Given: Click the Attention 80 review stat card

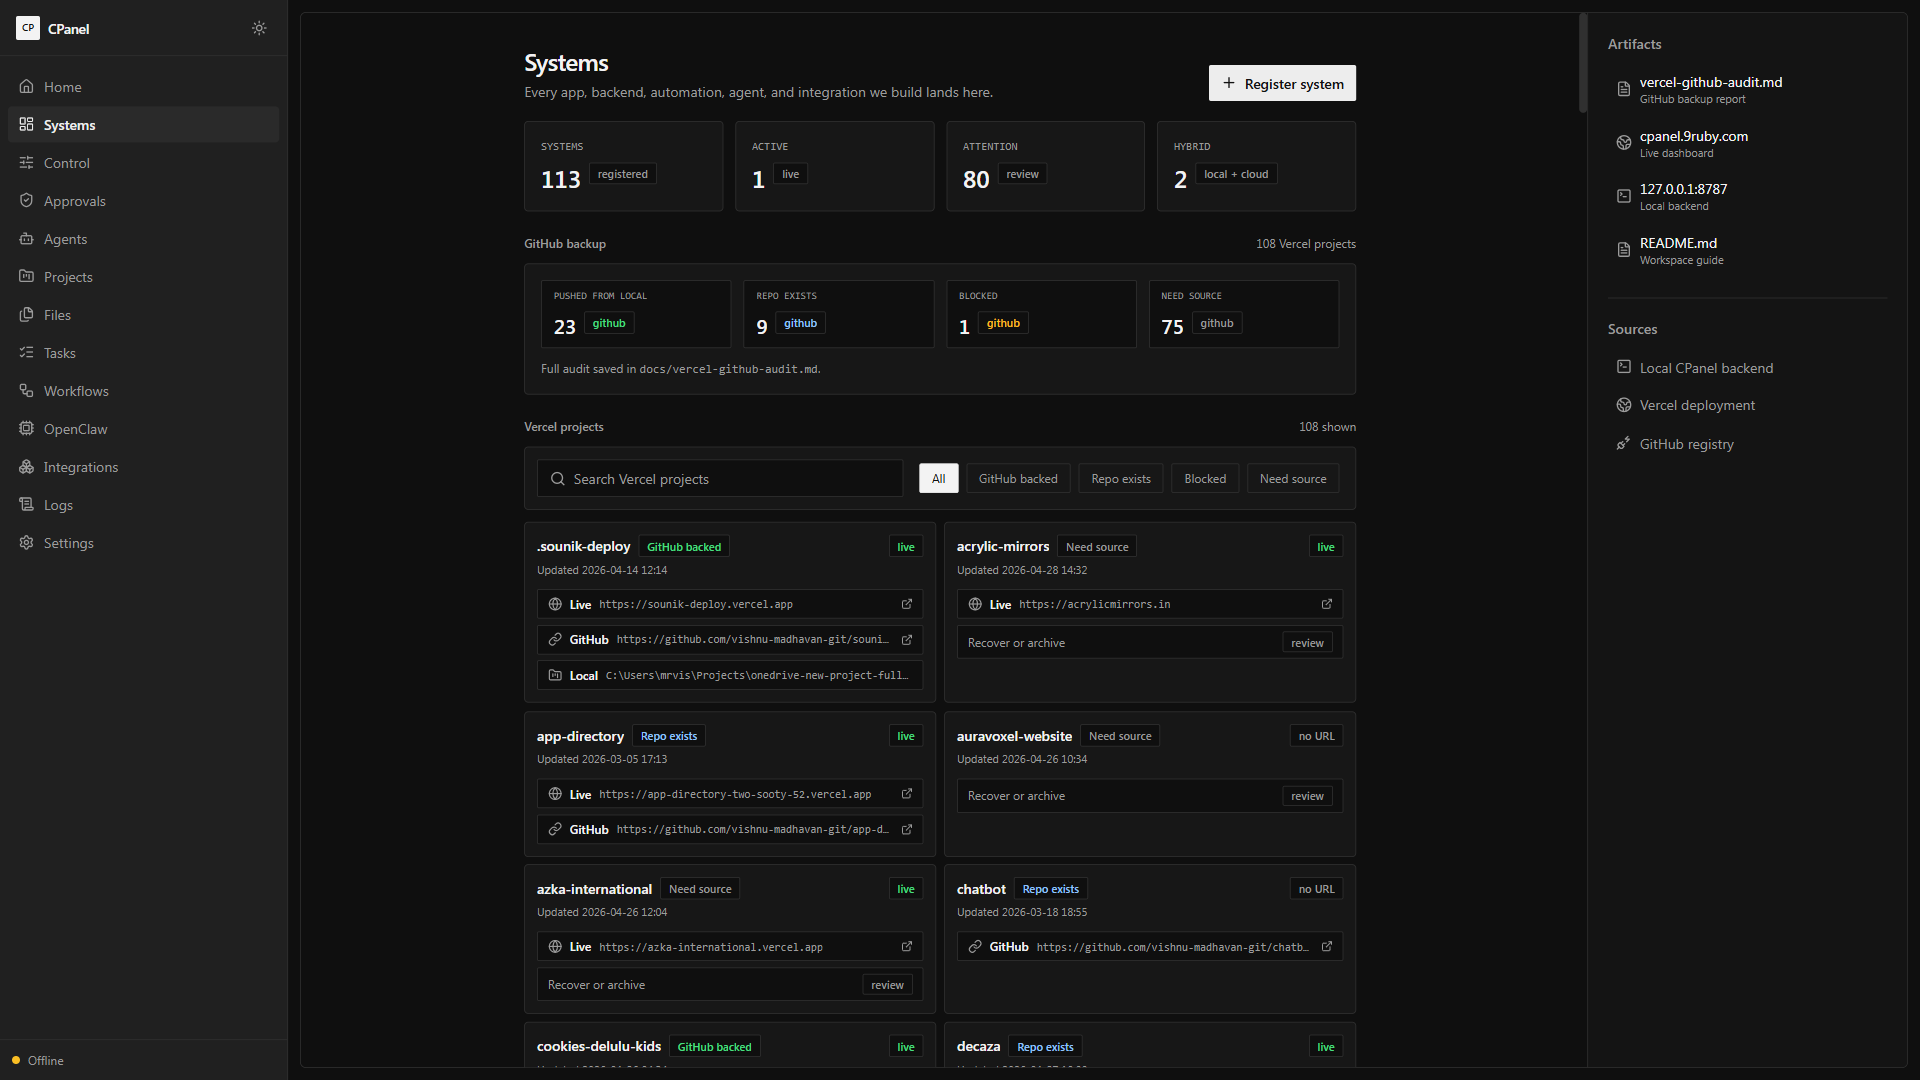Looking at the screenshot, I should [x=1045, y=166].
